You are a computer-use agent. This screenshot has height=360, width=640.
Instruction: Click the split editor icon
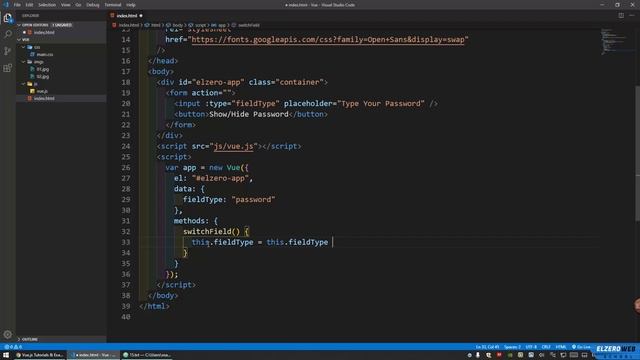tap(621, 16)
